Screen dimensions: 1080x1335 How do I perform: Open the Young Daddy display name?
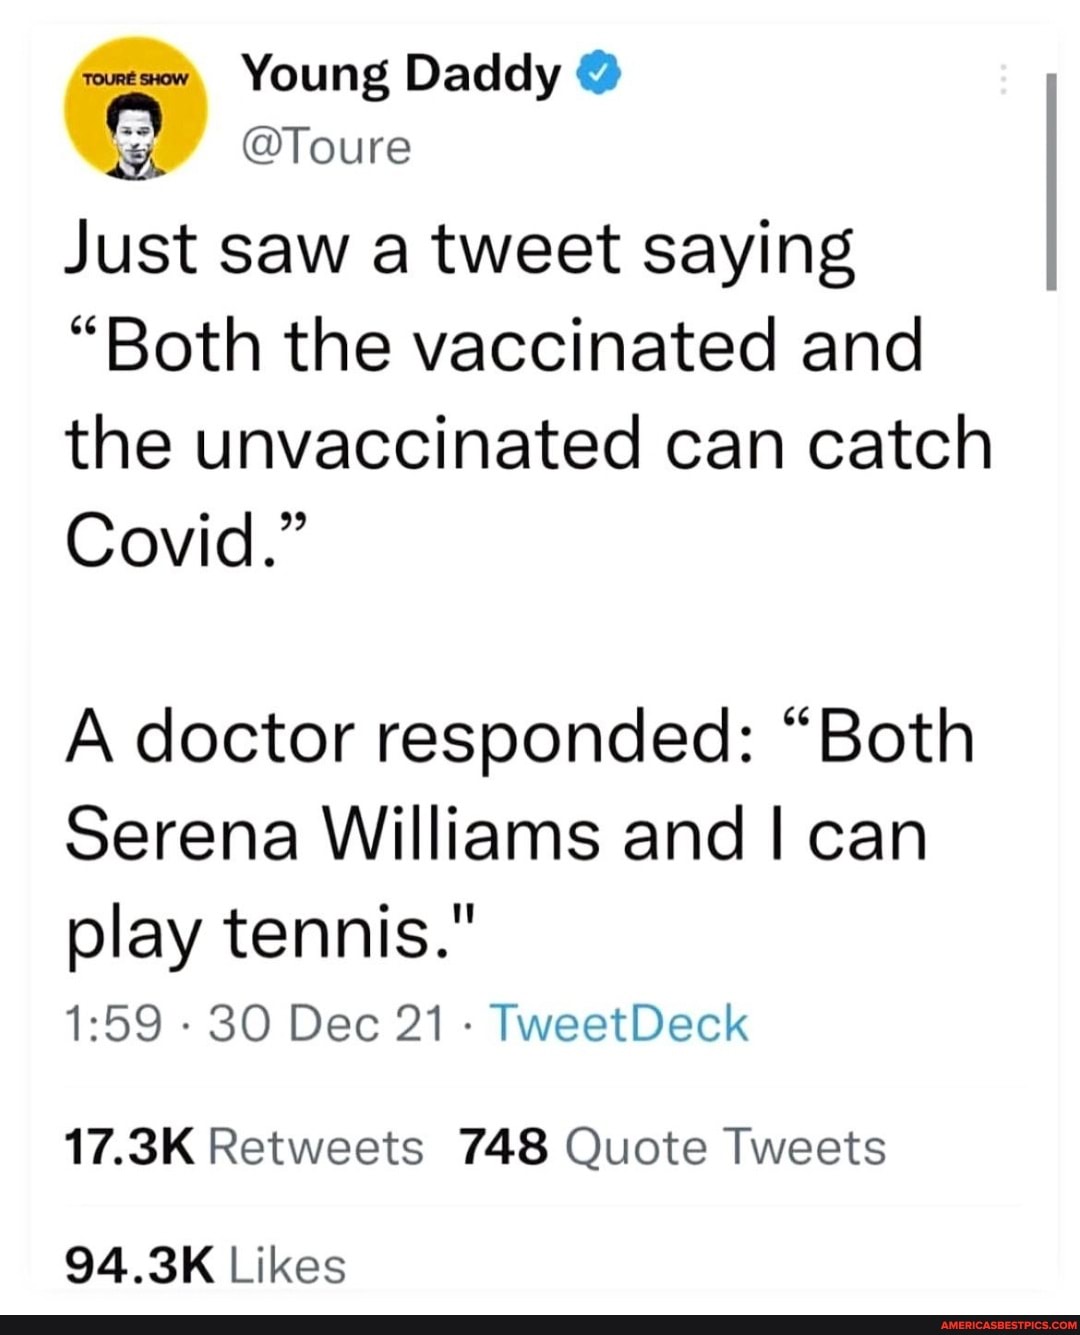[x=402, y=76]
